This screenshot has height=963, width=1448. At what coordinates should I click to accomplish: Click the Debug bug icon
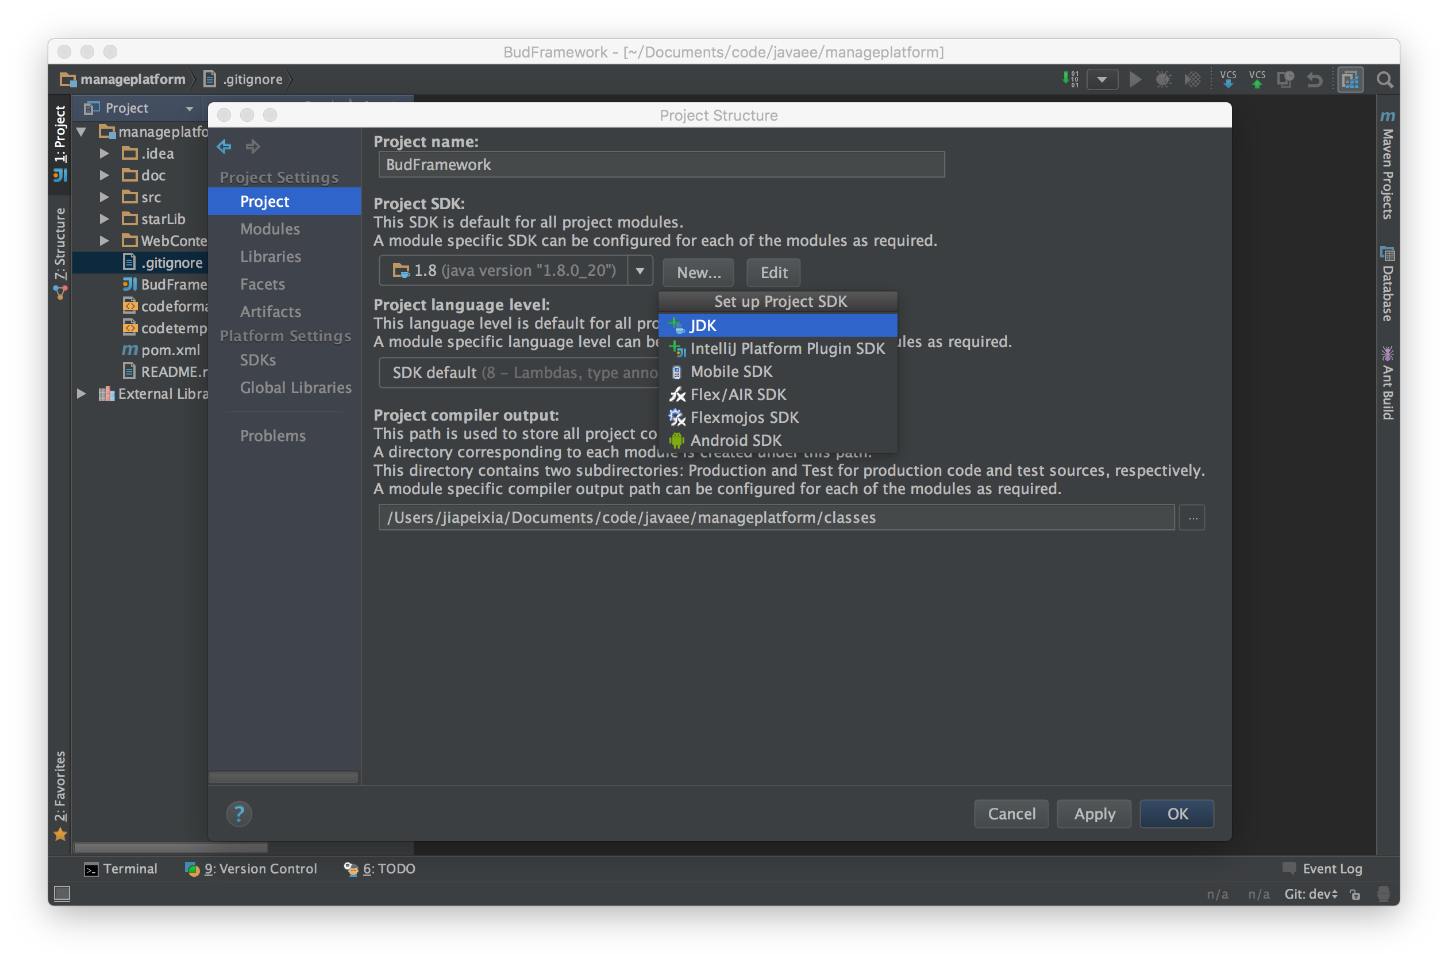click(1163, 79)
